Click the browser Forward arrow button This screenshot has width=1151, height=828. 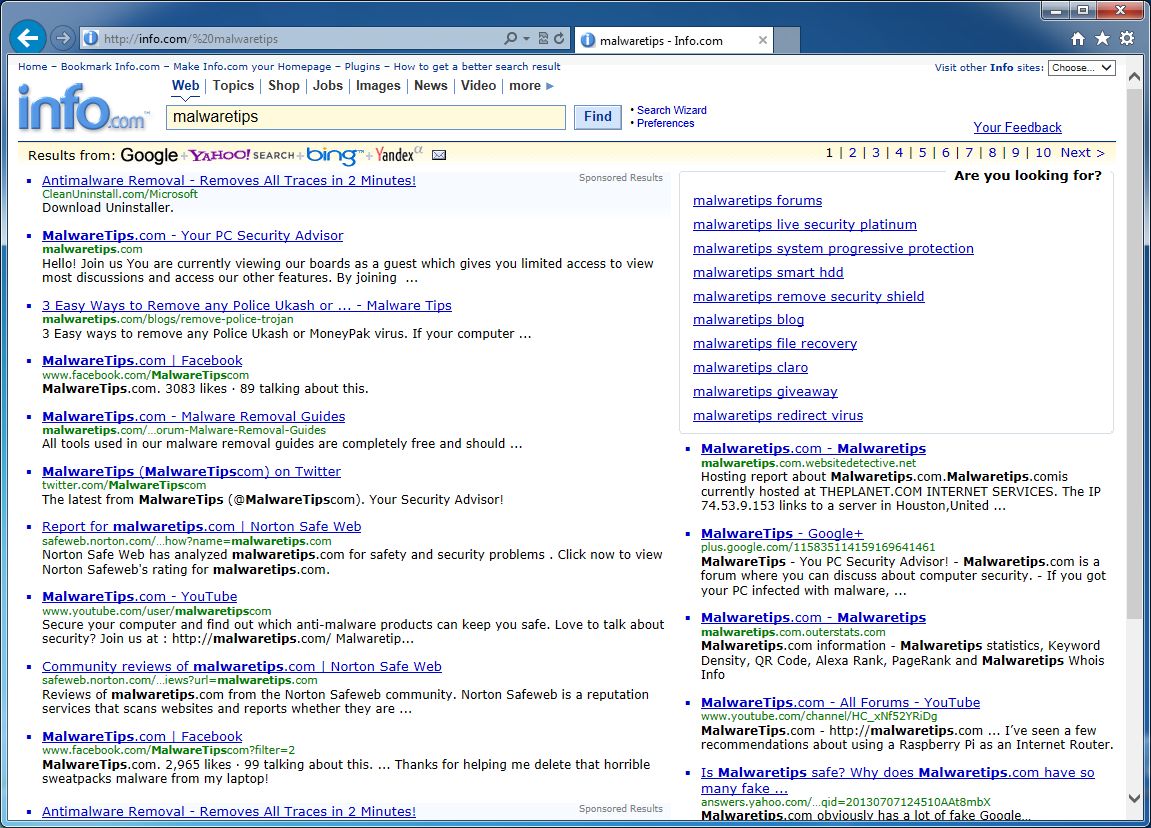click(x=63, y=38)
